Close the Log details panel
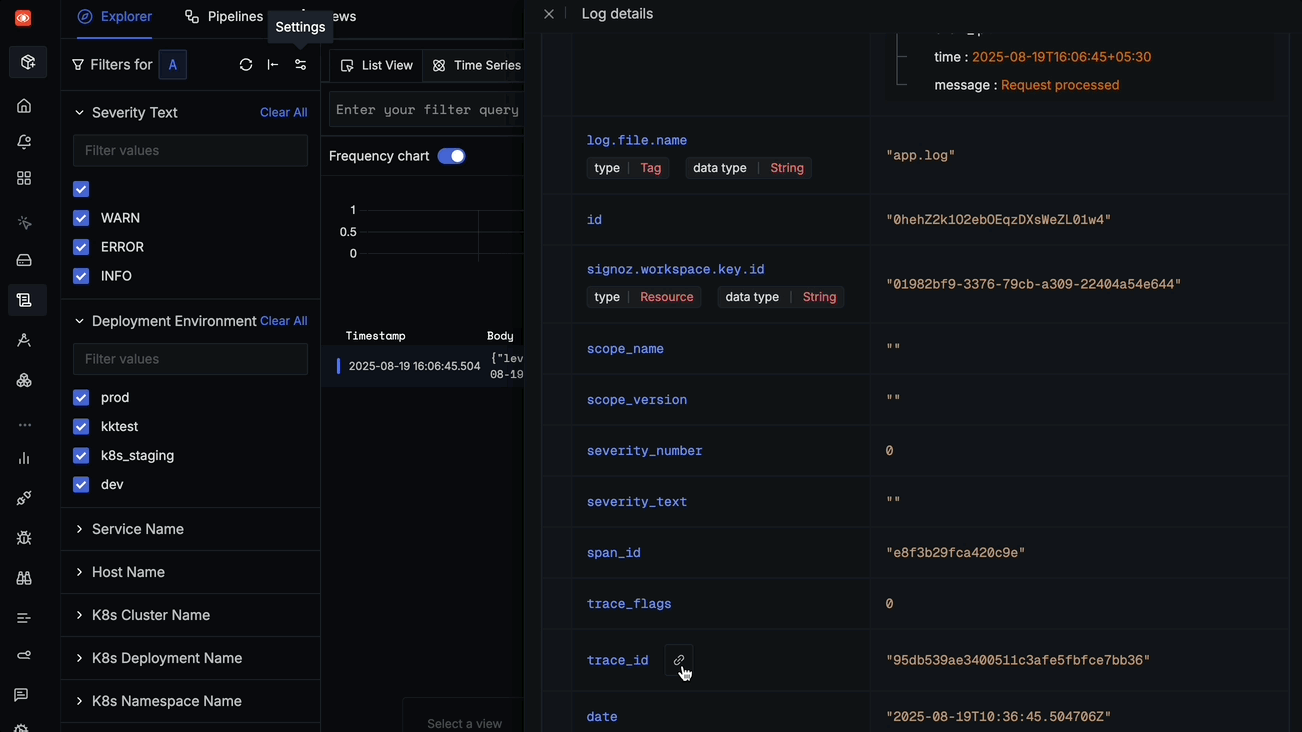The width and height of the screenshot is (1302, 732). coord(549,14)
